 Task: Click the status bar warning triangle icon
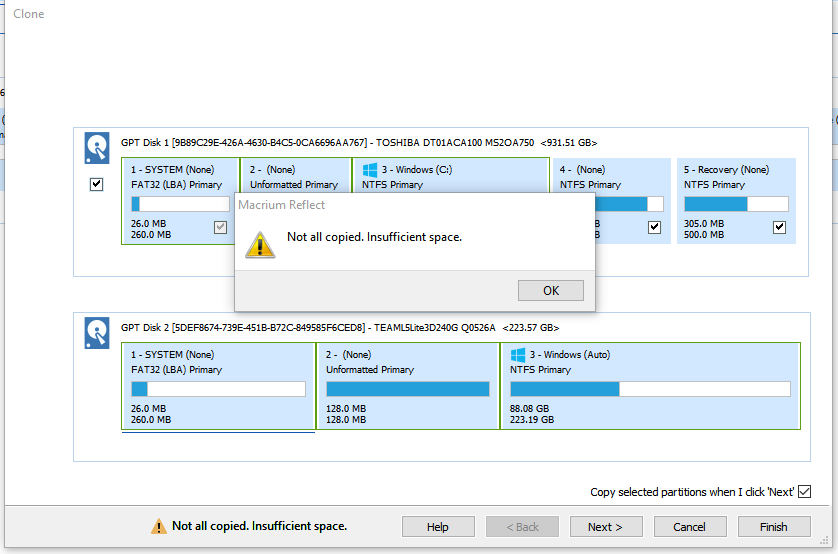(x=159, y=526)
